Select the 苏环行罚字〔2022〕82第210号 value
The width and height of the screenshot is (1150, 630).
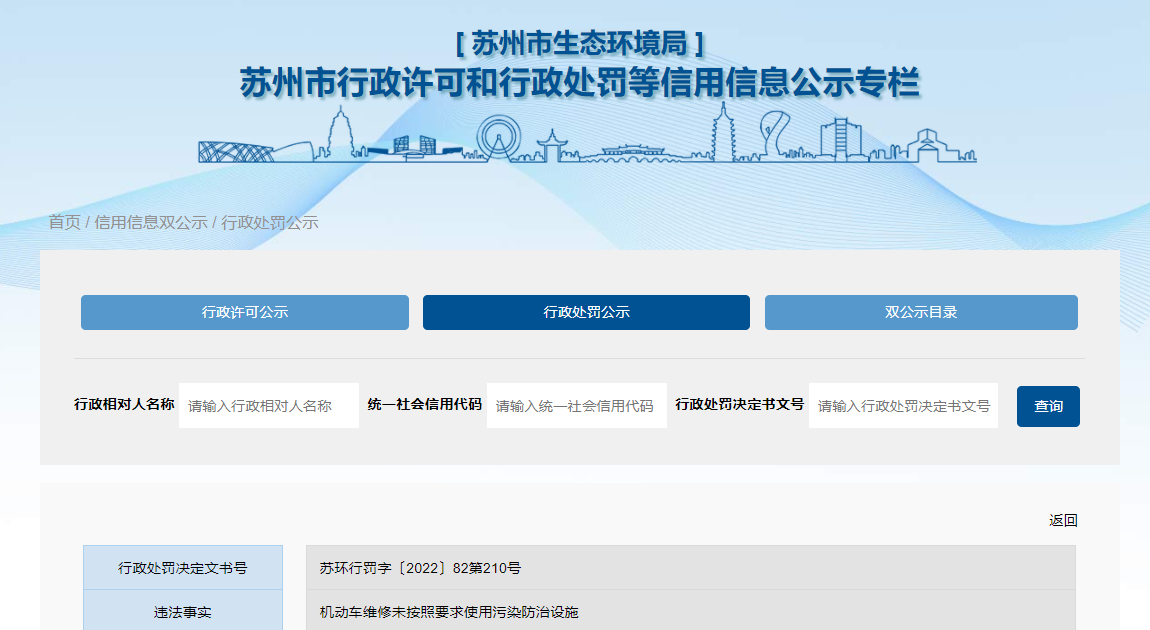point(420,568)
